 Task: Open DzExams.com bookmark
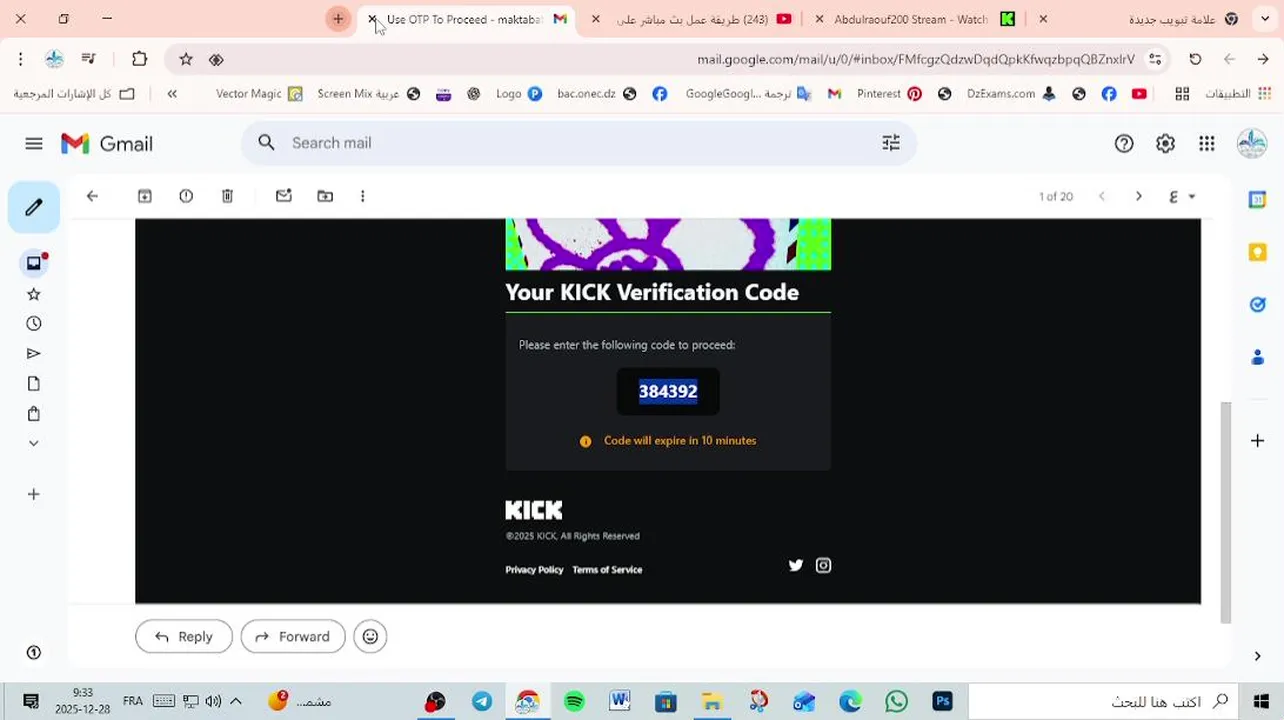1011,94
